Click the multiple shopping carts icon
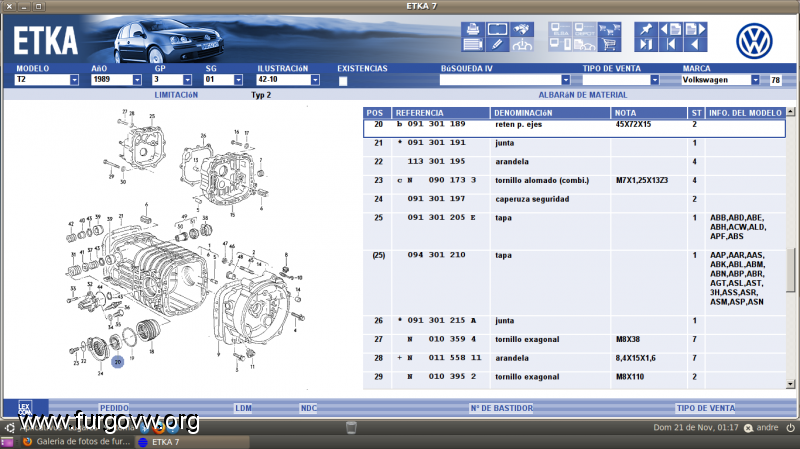 (x=609, y=29)
